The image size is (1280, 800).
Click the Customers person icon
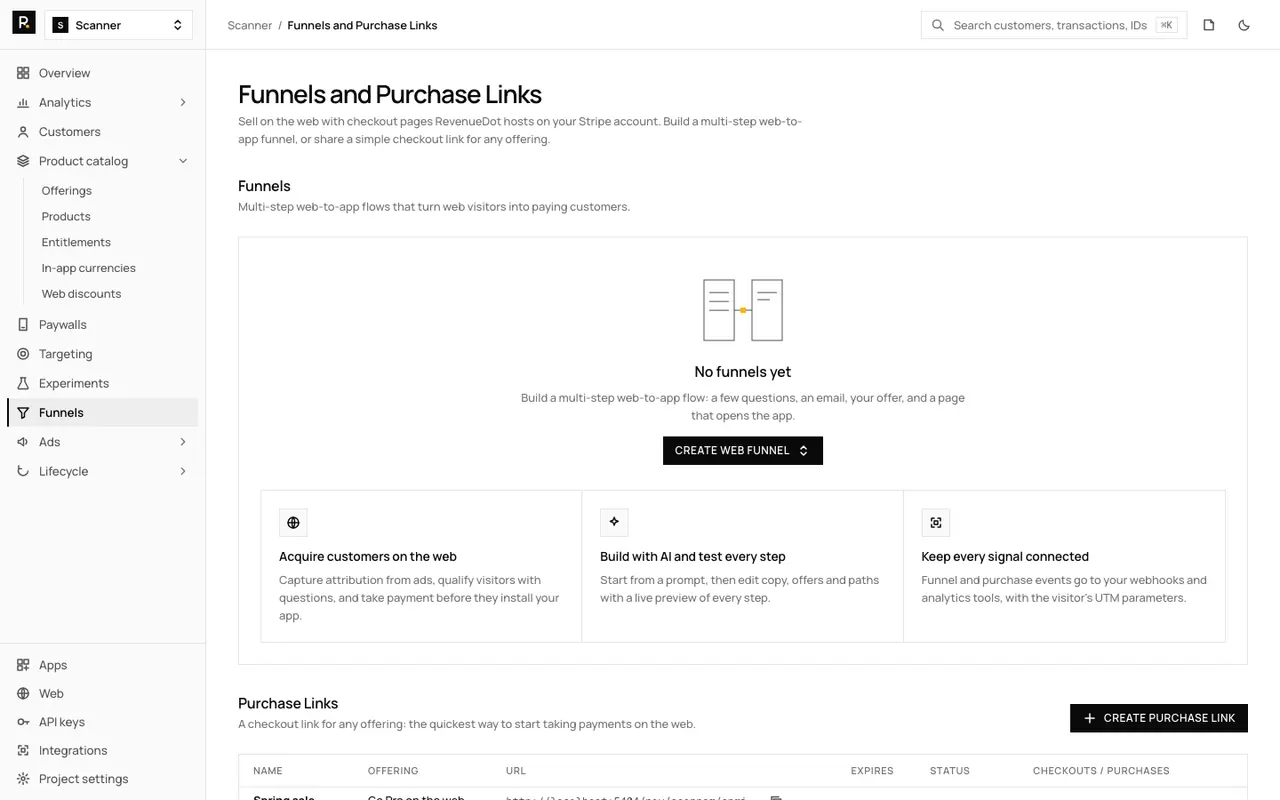point(23,132)
